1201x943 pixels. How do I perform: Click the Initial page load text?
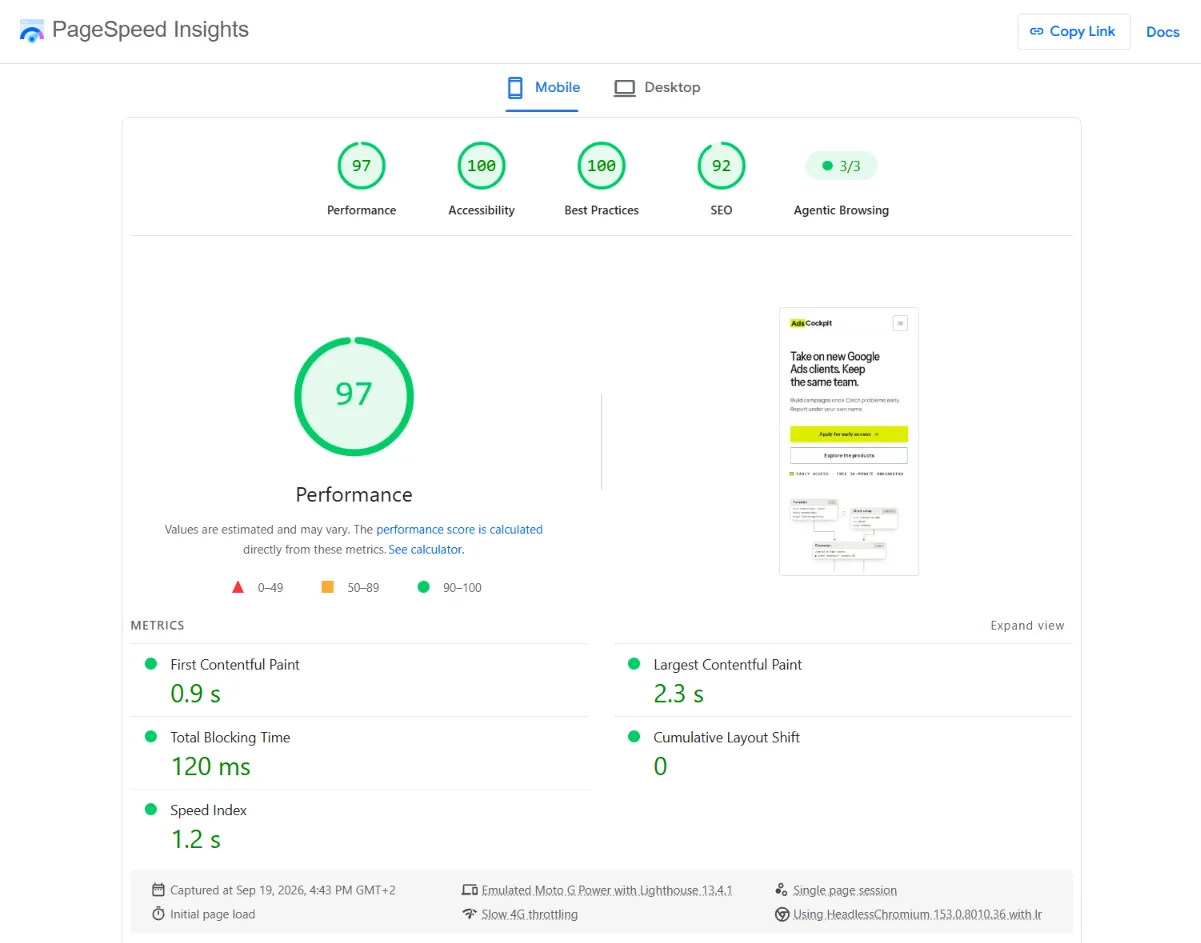[x=213, y=914]
